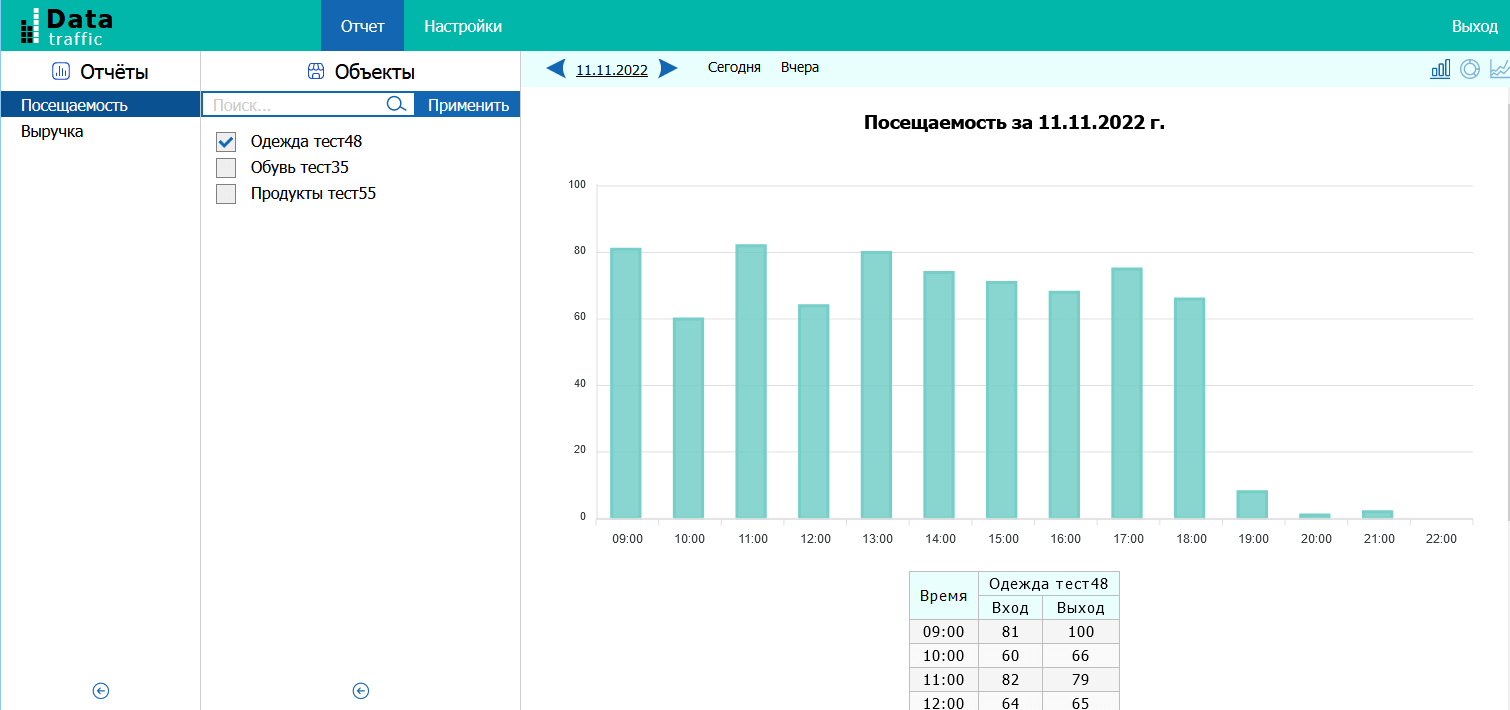
Task: Switch to line chart view
Action: [x=1498, y=69]
